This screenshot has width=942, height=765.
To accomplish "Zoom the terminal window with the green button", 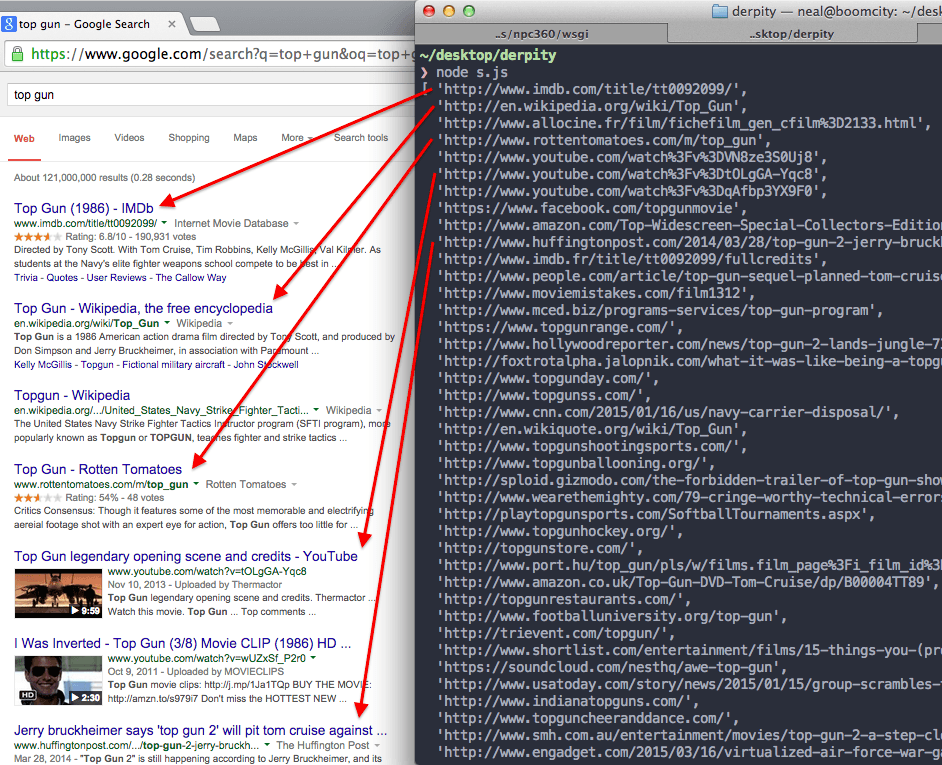I will pos(469,11).
